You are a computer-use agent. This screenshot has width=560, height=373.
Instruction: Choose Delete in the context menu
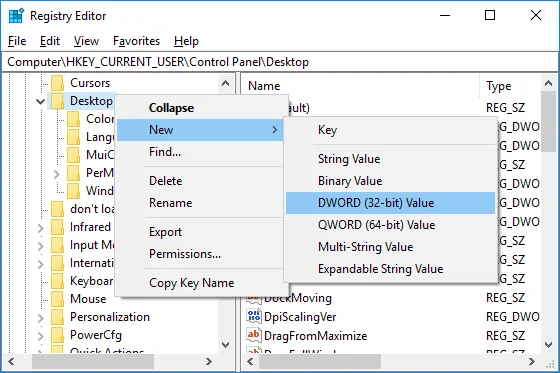200,181
